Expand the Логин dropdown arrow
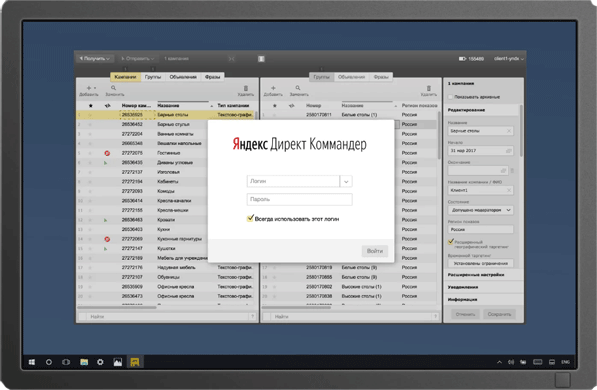Viewport: 597px width, 390px height. (x=346, y=181)
